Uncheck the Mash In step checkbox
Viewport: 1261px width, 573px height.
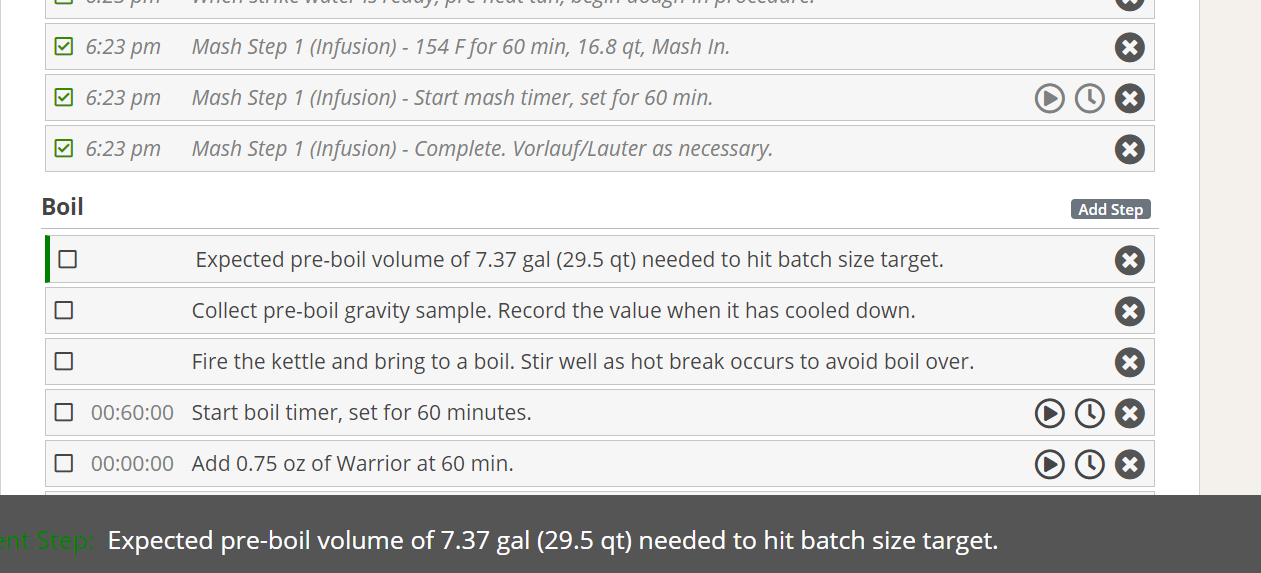64,46
